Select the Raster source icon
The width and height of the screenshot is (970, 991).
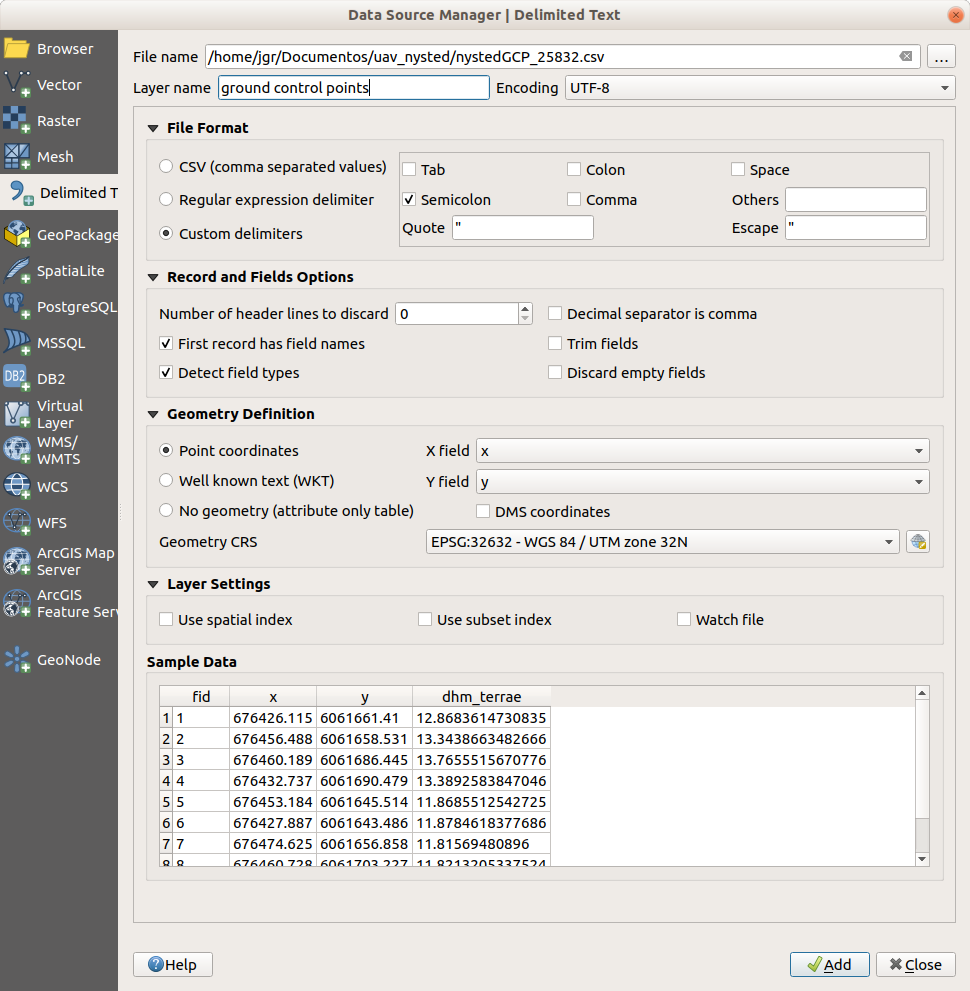[17, 121]
